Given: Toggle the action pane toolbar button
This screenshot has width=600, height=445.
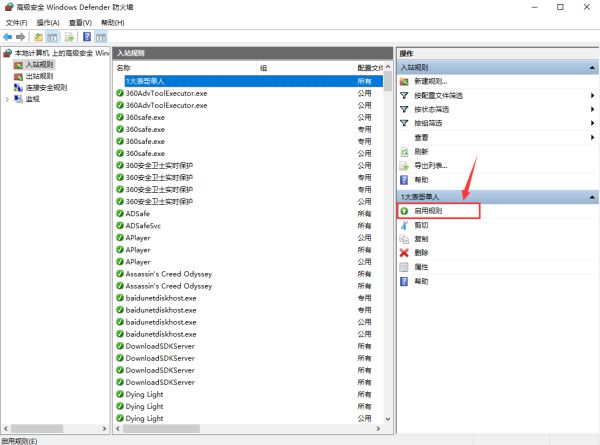Looking at the screenshot, I should click(101, 37).
